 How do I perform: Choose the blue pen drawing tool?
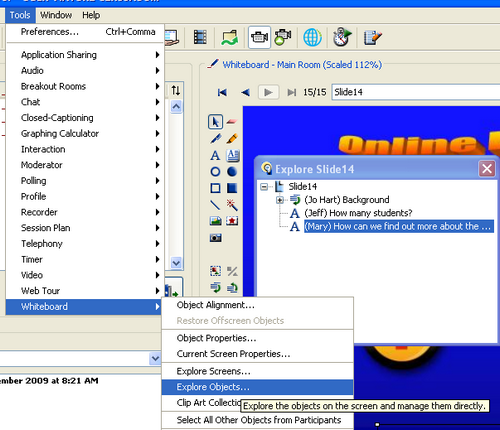[215, 138]
